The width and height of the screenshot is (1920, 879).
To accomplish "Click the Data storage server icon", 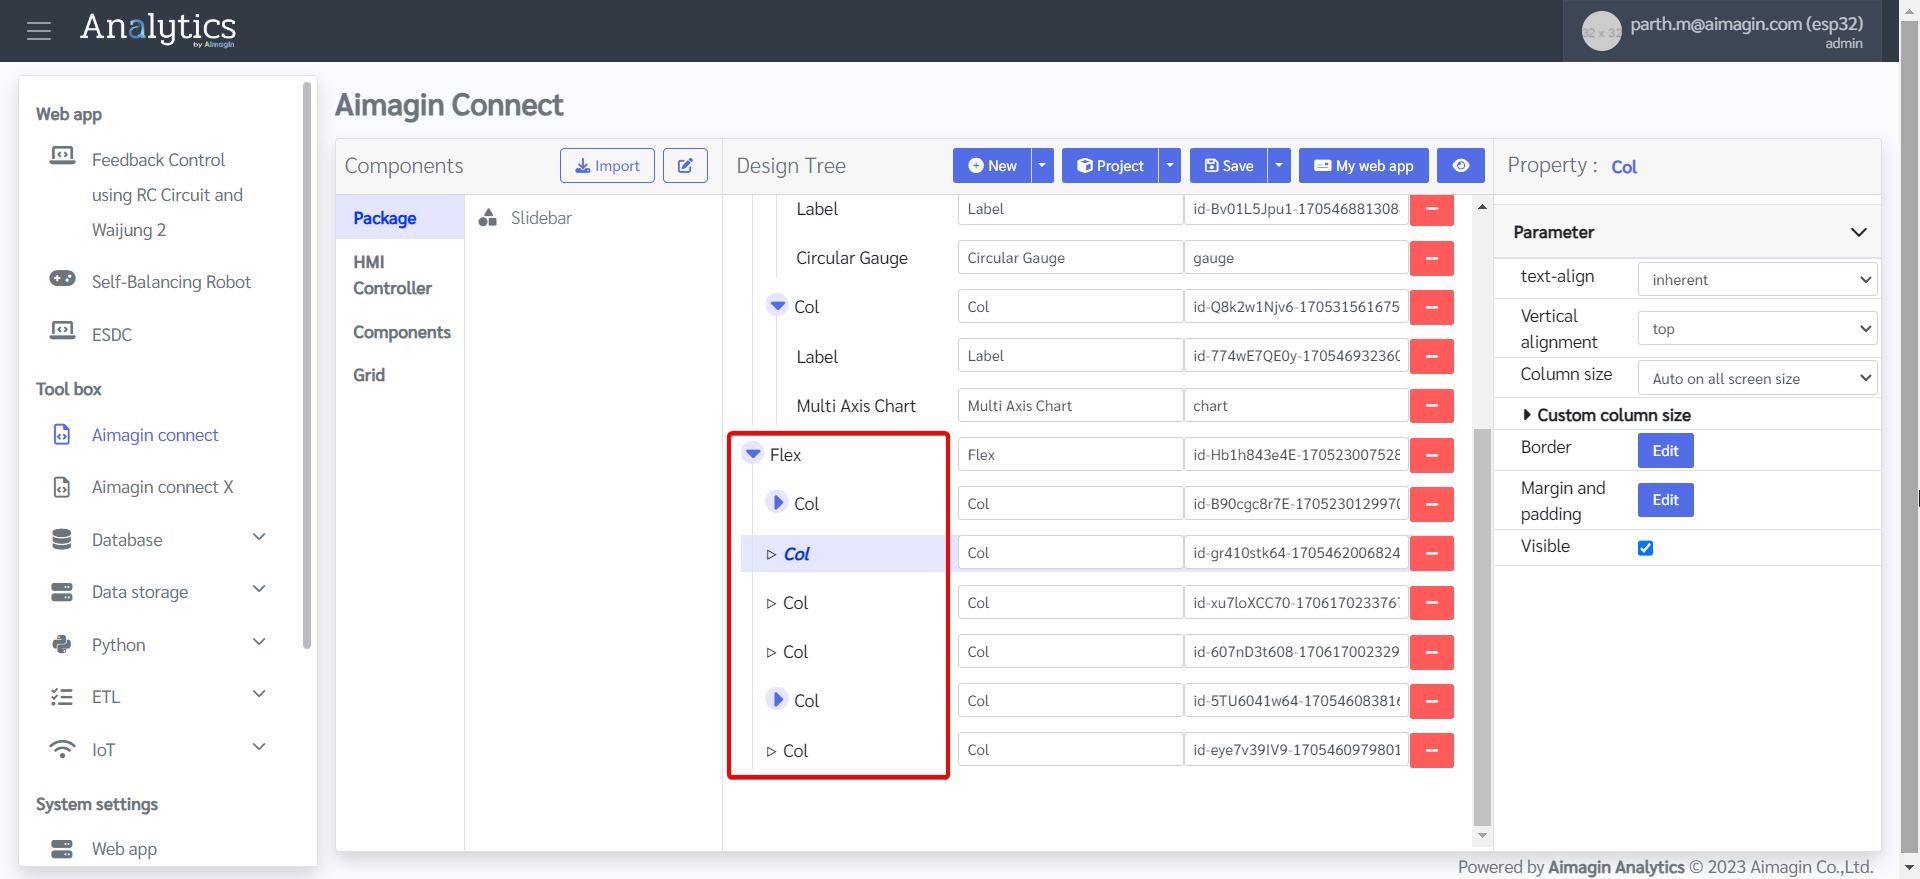I will click(x=62, y=592).
